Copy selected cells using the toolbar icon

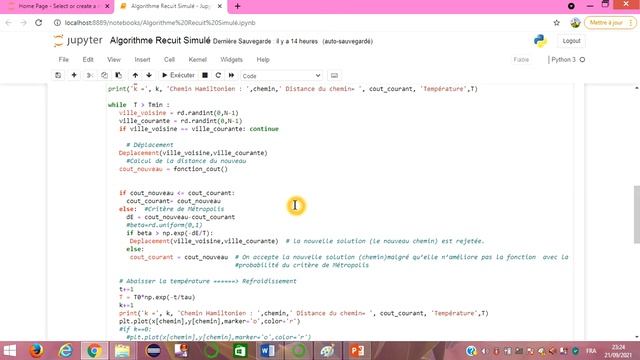point(104,76)
